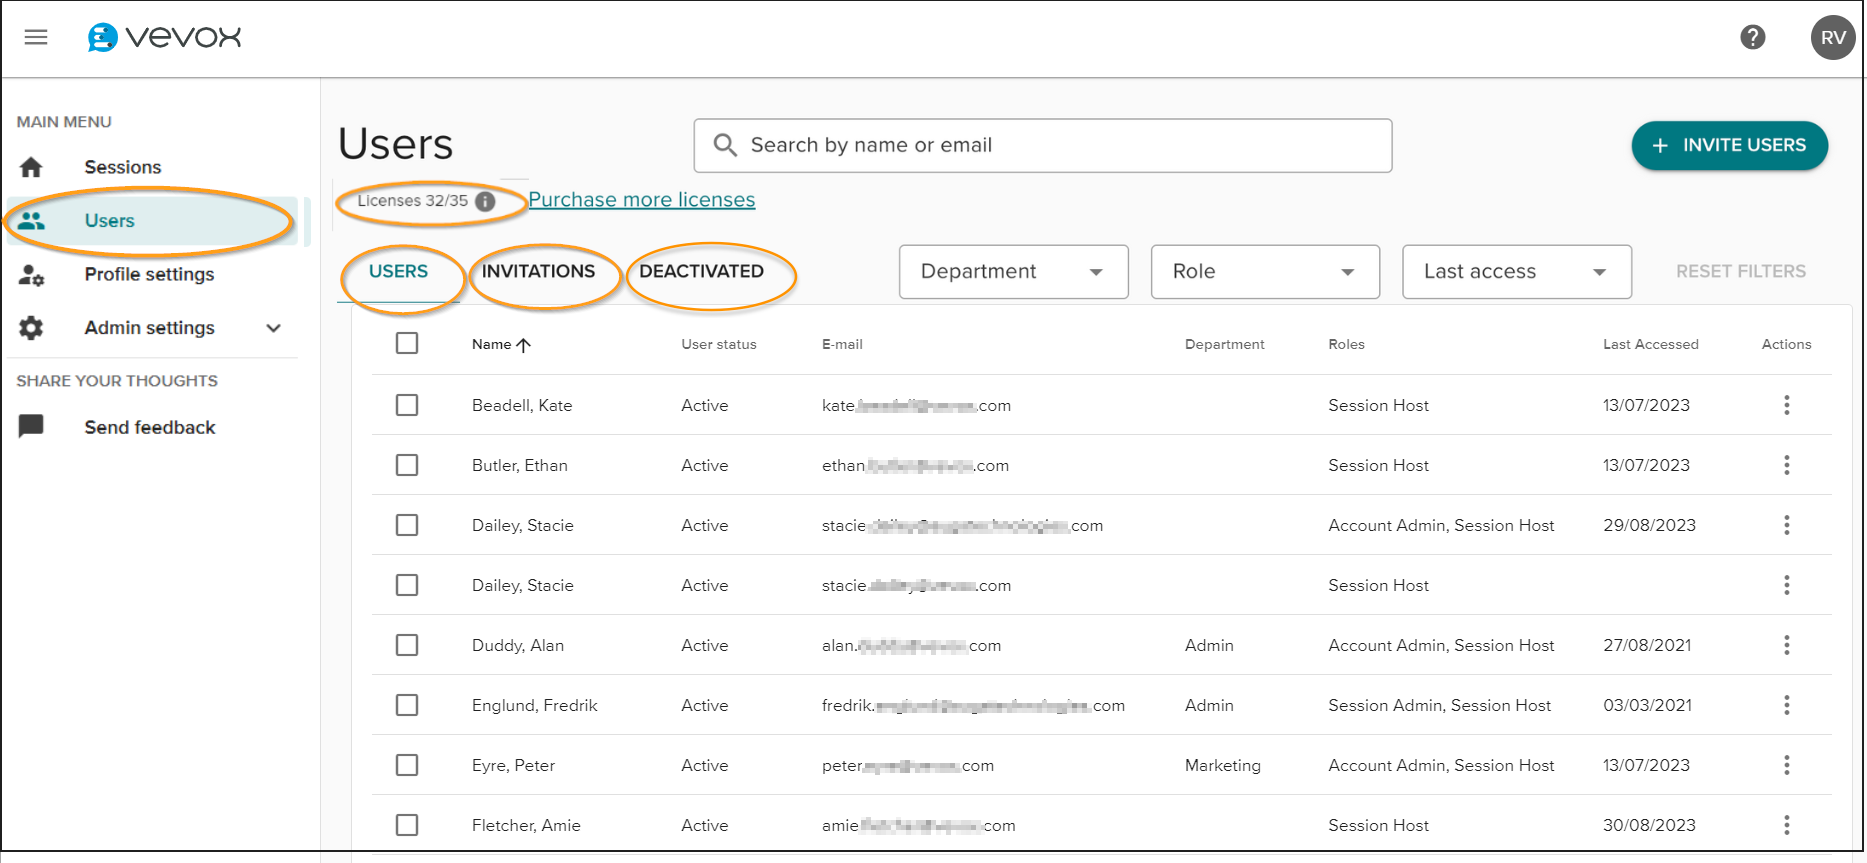This screenshot has width=1867, height=863.
Task: Open Profile settings menu item
Action: 149,274
